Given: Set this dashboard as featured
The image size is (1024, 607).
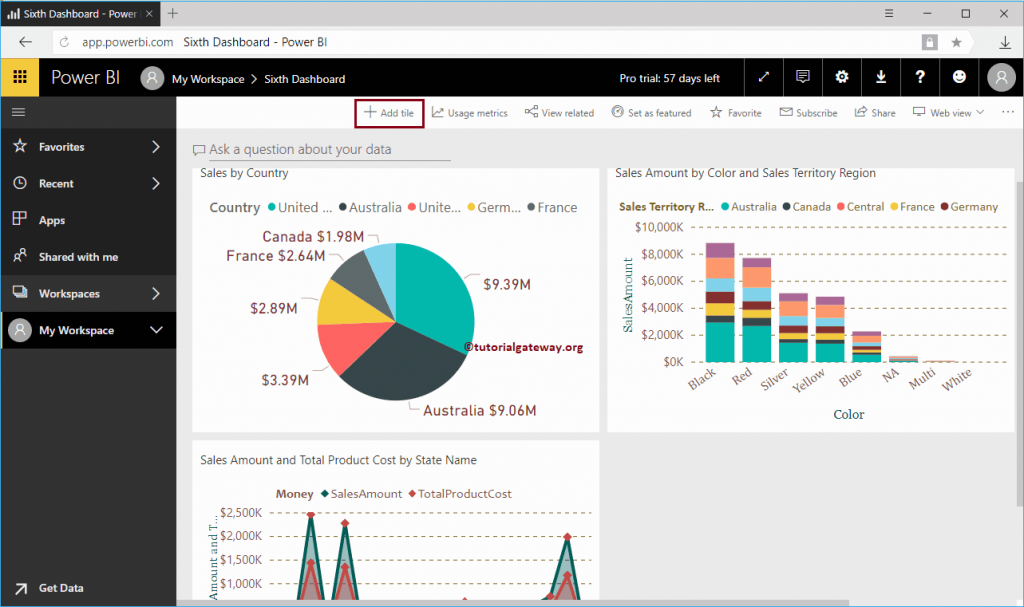Looking at the screenshot, I should [x=651, y=112].
